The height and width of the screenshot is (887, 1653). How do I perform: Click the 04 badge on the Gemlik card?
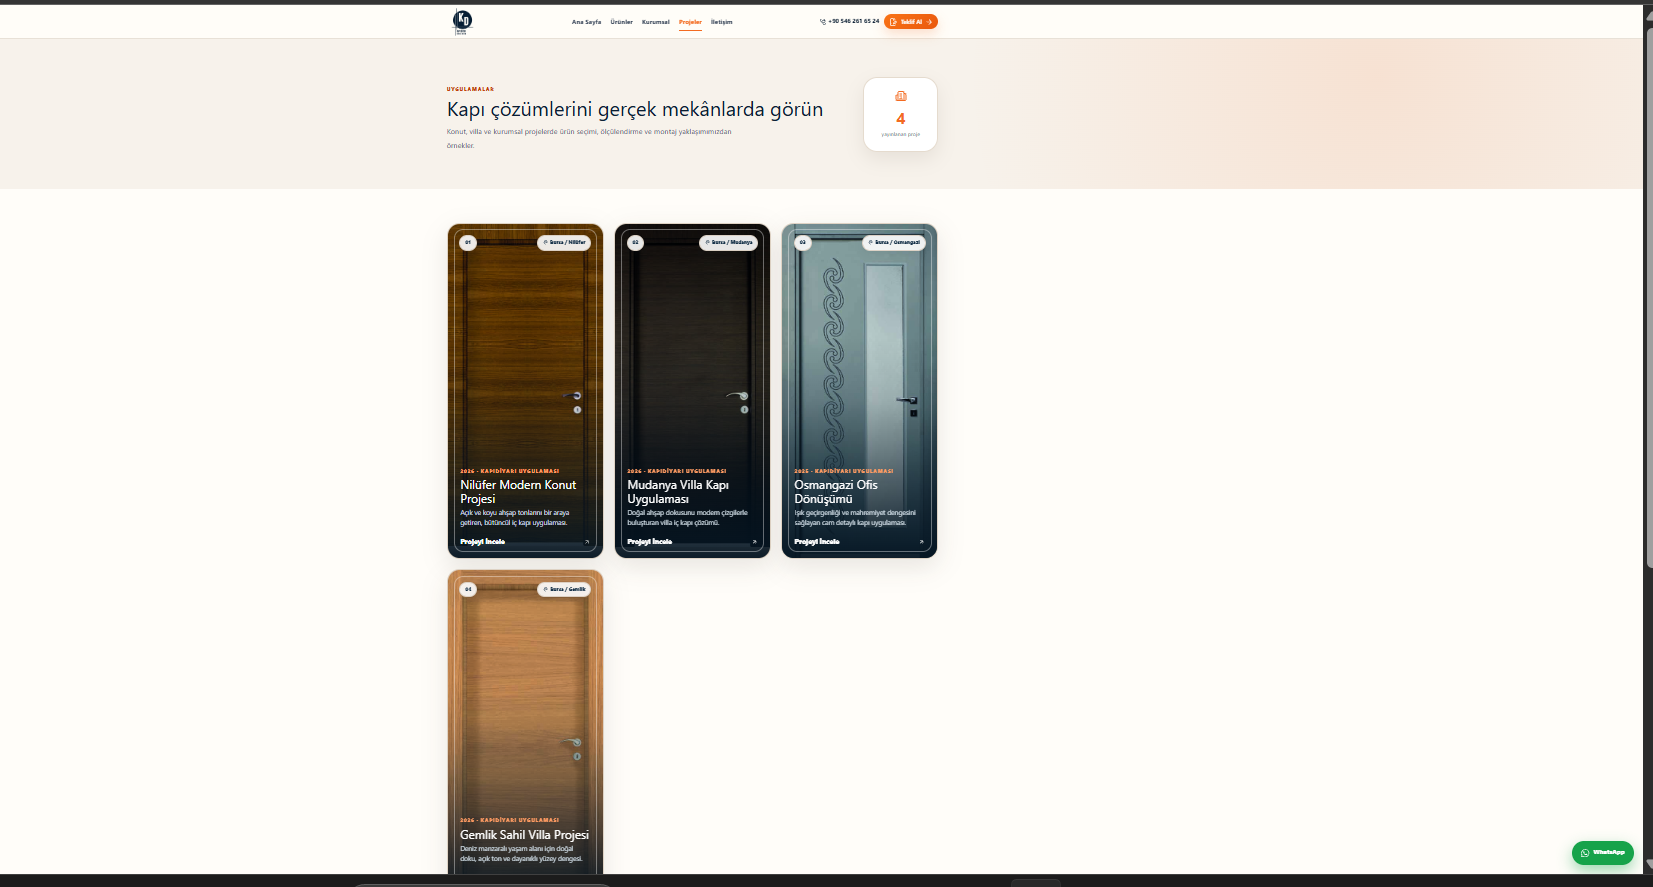tap(468, 589)
